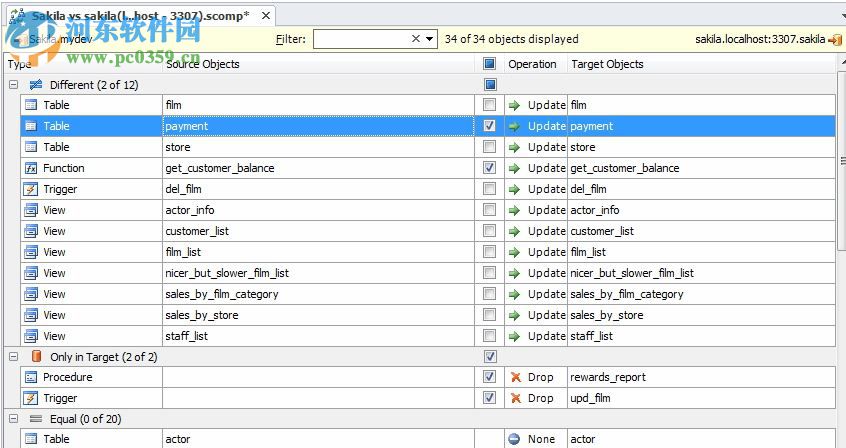Click View icon in staff_list row
This screenshot has width=846, height=448.
[31, 336]
